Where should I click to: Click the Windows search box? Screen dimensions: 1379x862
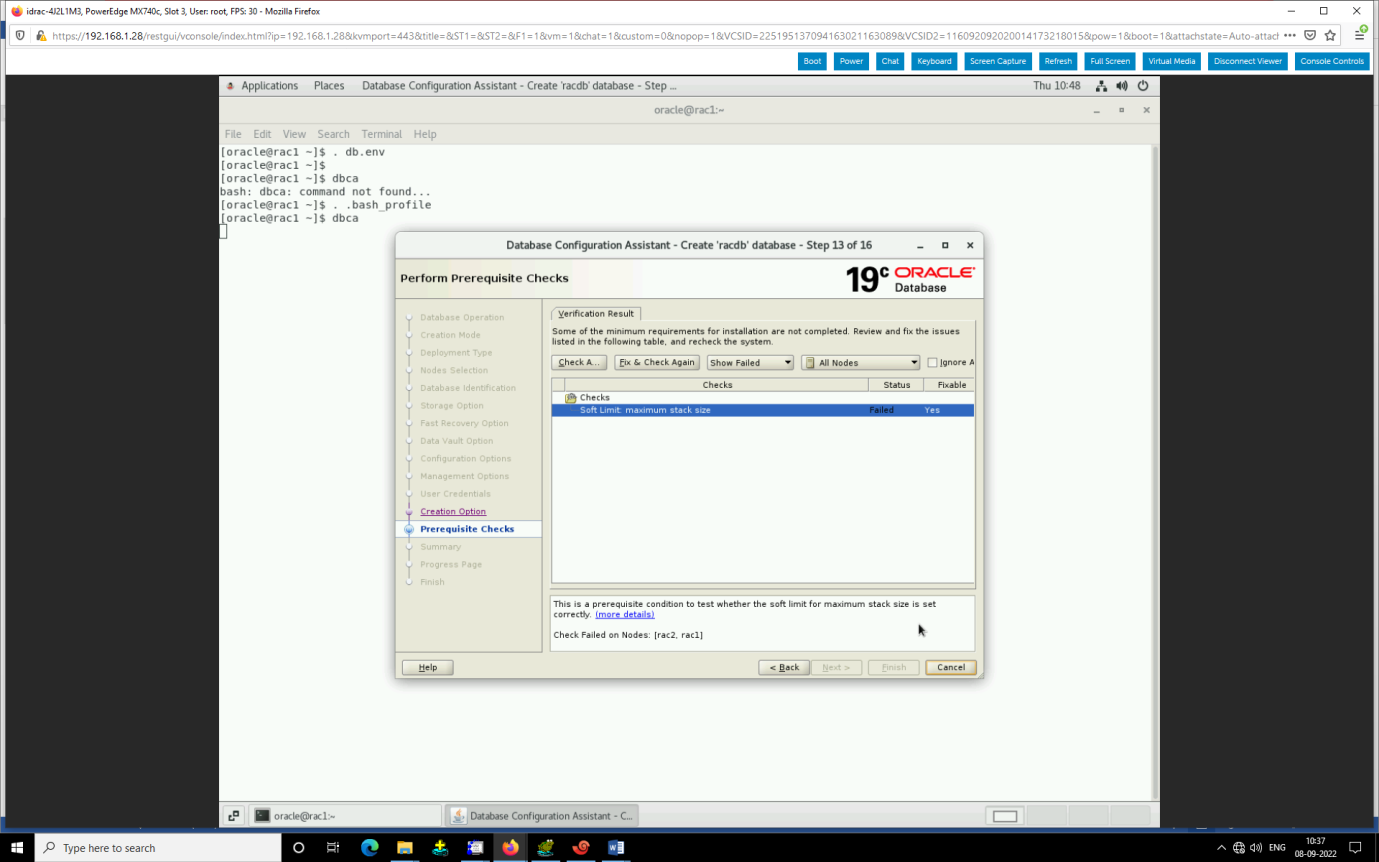(x=158, y=847)
